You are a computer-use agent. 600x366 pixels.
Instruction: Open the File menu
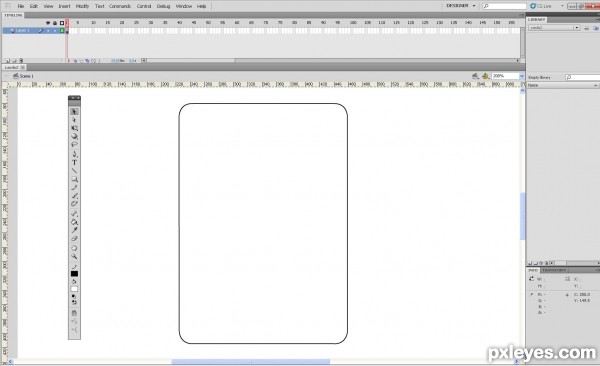tap(21, 6)
